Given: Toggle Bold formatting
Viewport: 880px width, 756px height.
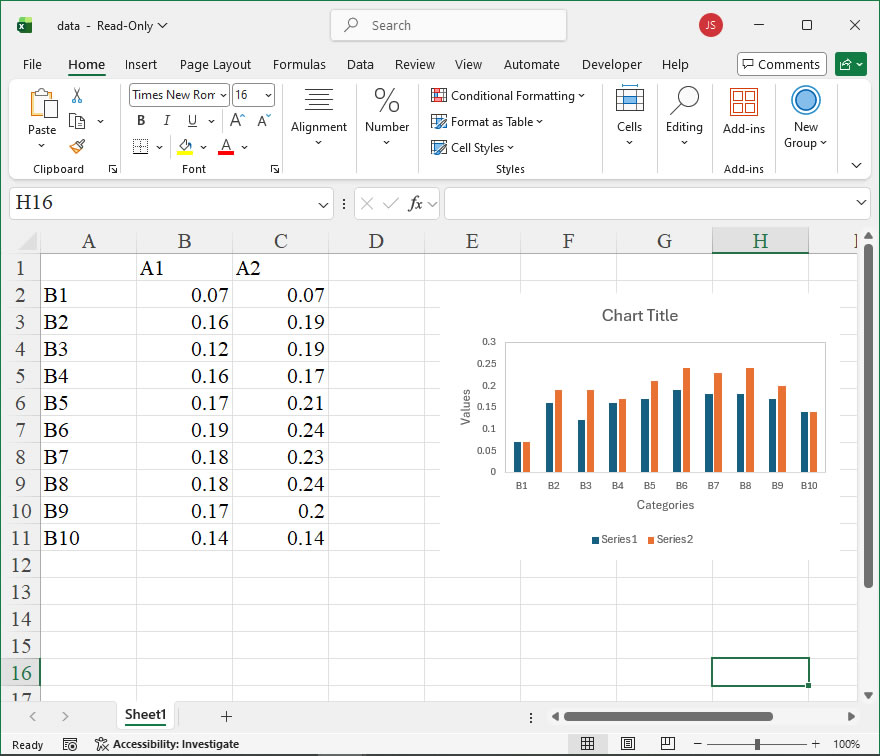Looking at the screenshot, I should [141, 120].
